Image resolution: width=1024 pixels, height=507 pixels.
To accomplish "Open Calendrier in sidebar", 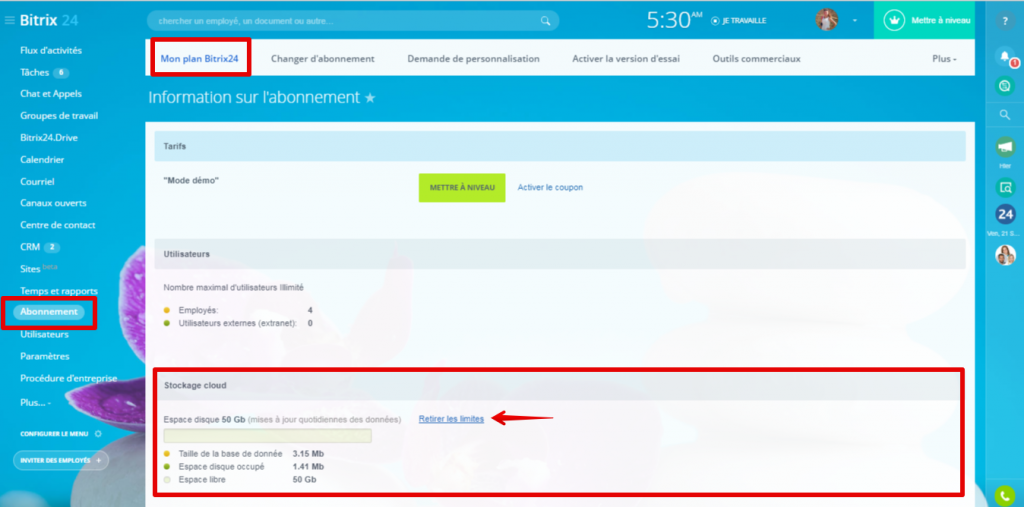I will click(x=42, y=159).
